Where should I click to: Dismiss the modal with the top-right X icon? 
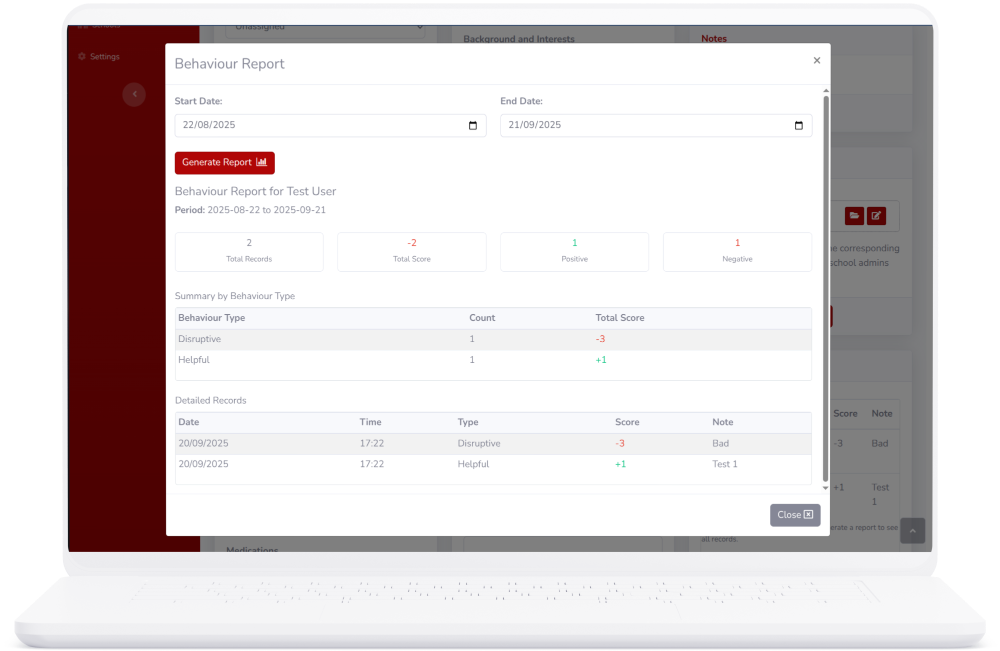pyautogui.click(x=816, y=61)
